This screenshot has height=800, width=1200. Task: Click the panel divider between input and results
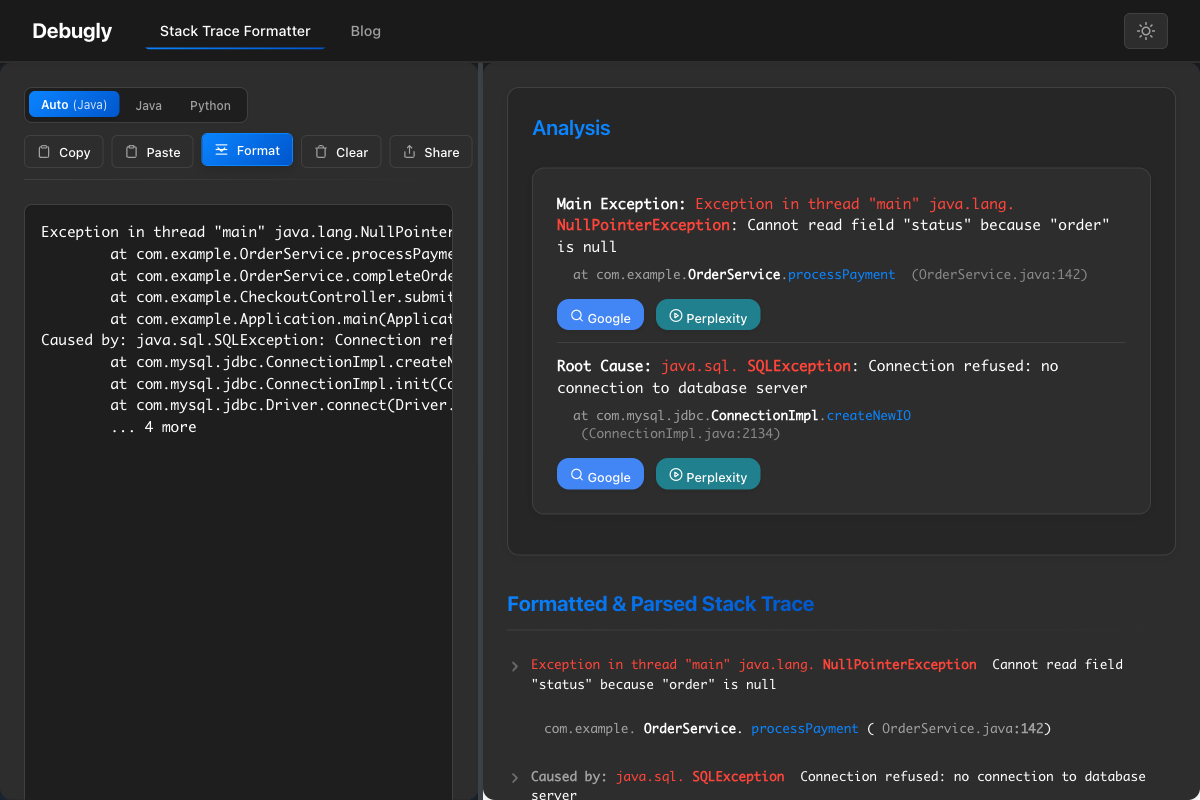click(x=480, y=431)
